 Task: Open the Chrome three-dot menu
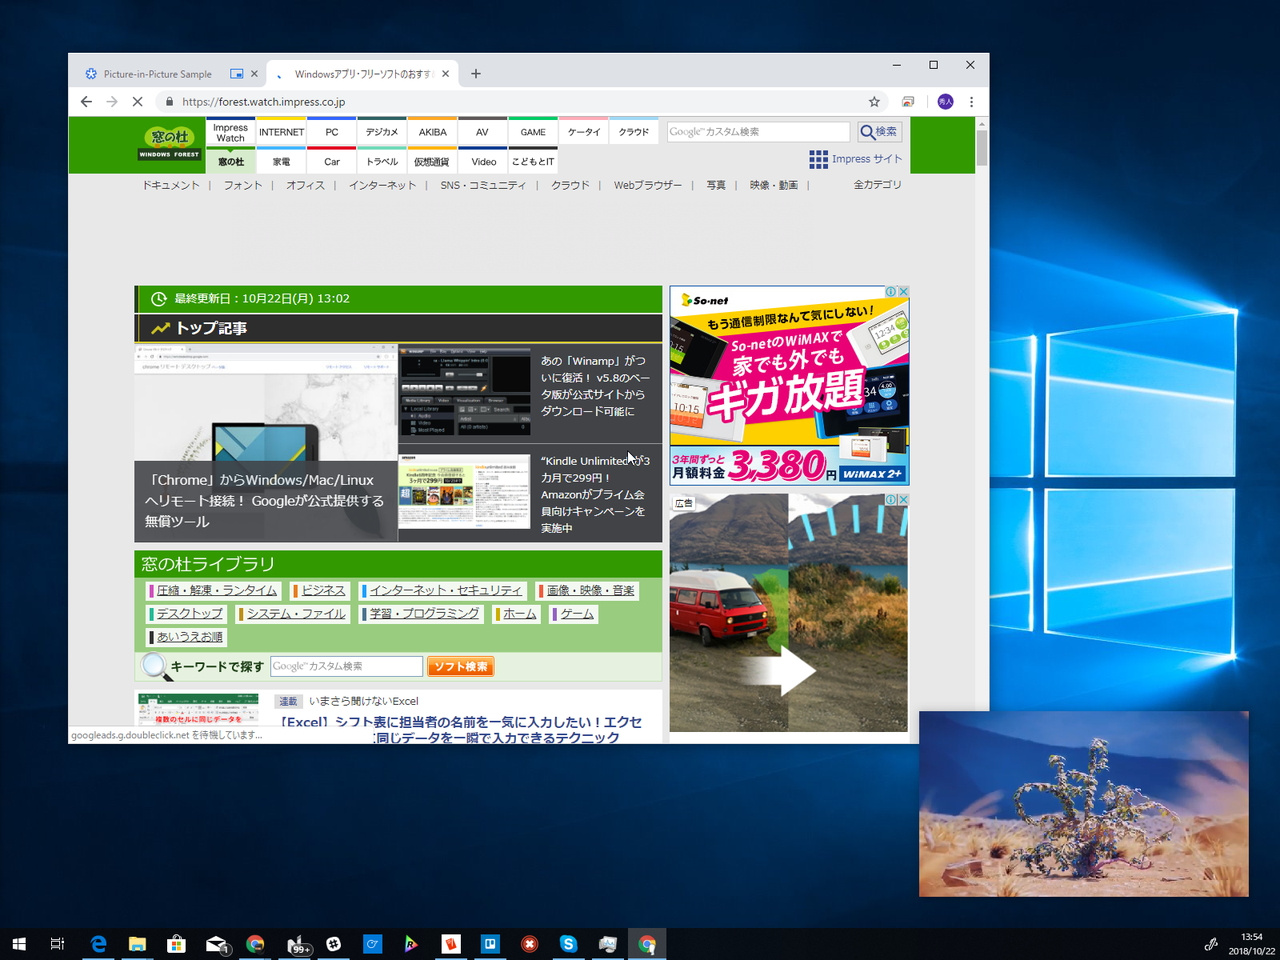[x=971, y=101]
